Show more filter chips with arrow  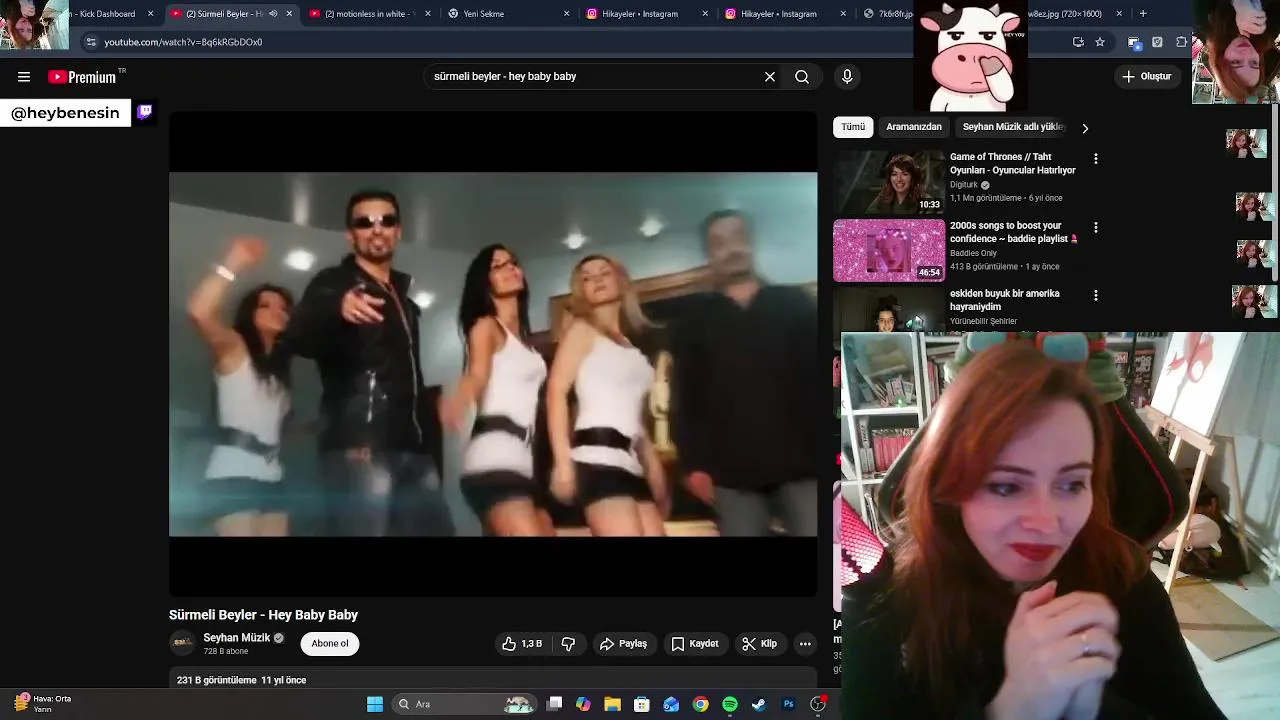click(1085, 128)
